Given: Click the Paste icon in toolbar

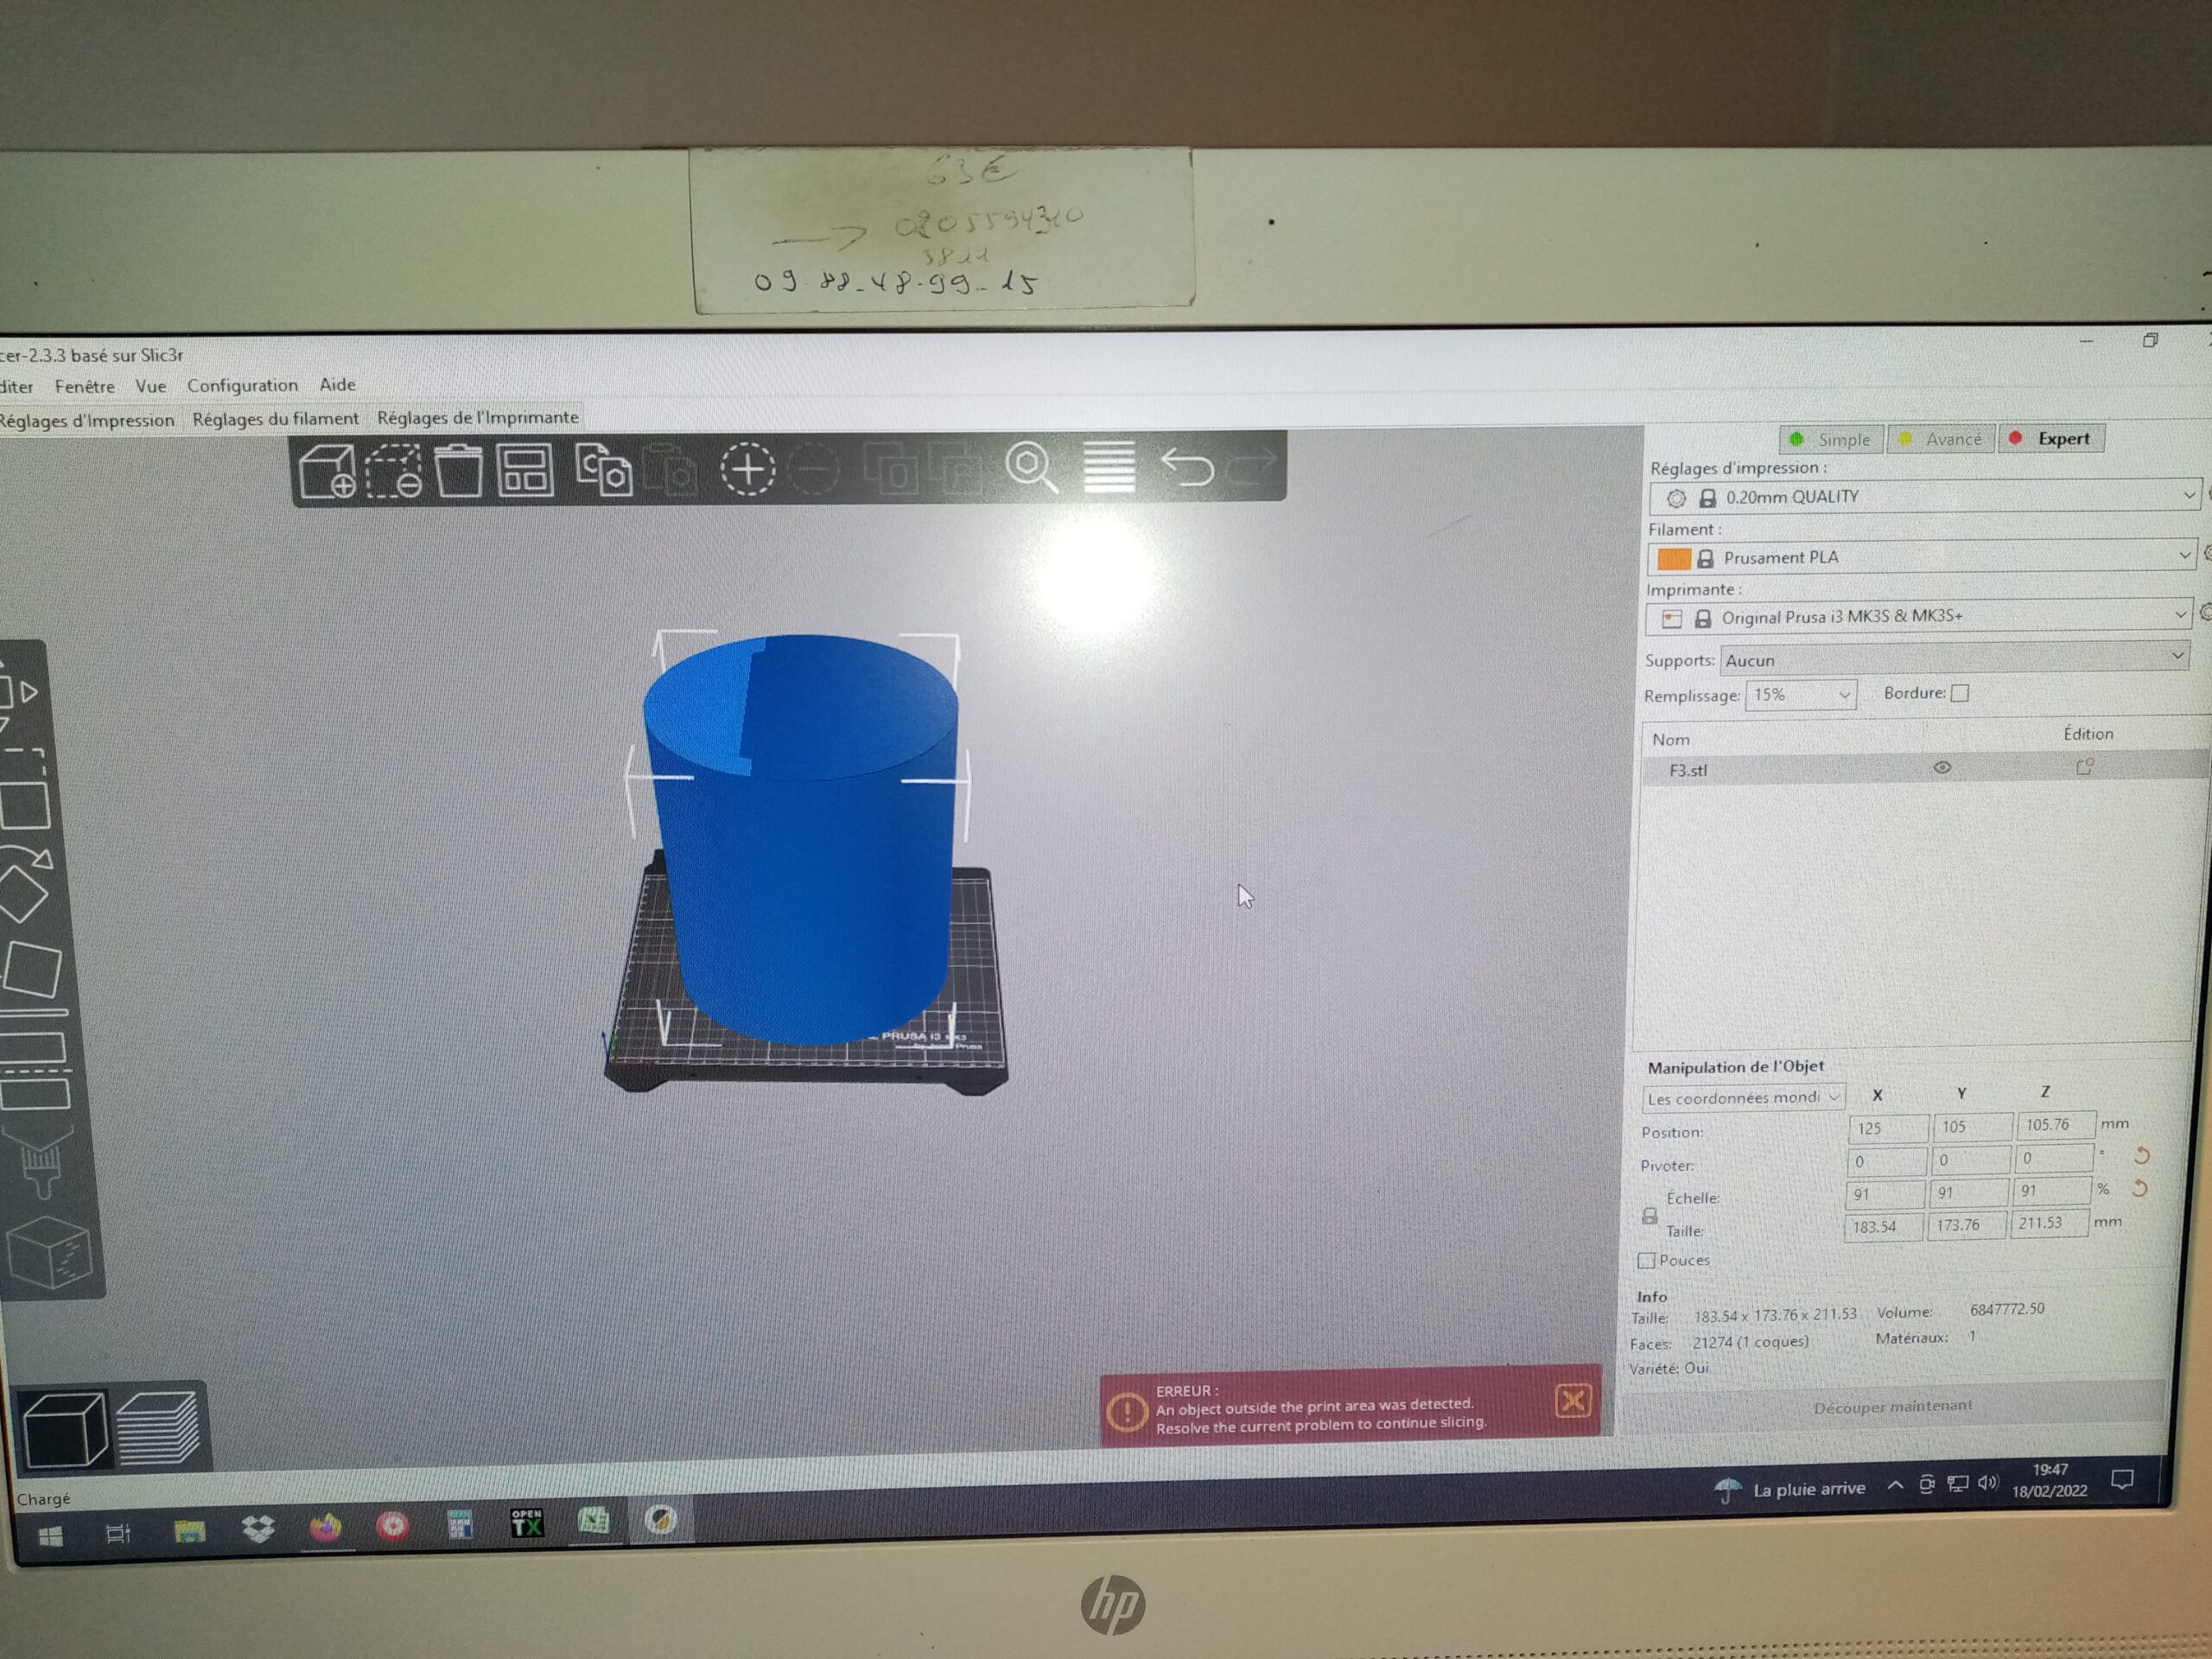Looking at the screenshot, I should (x=671, y=469).
